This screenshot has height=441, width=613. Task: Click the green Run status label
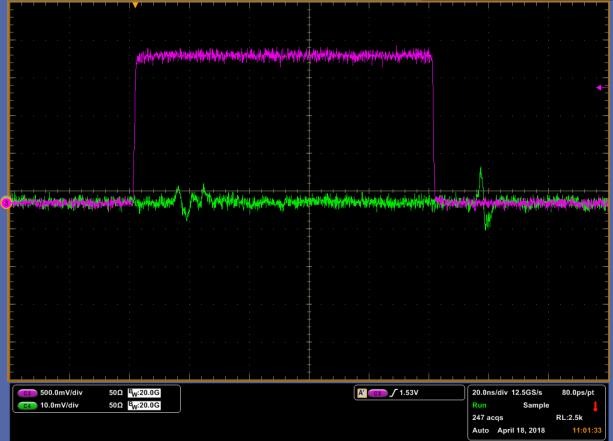479,405
